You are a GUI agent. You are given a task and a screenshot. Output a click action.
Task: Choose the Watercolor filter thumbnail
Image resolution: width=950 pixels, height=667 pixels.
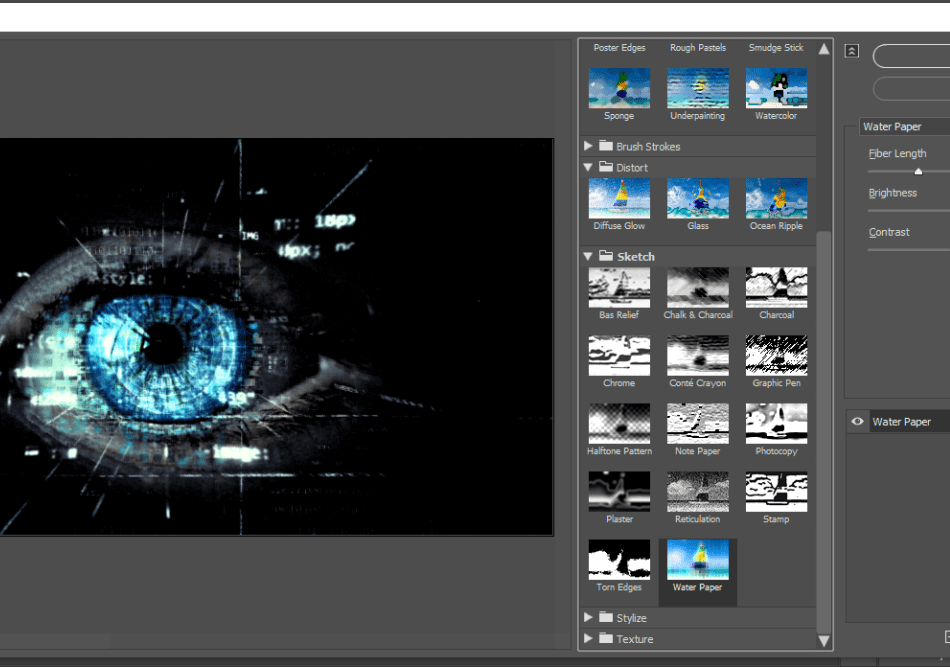tap(776, 88)
